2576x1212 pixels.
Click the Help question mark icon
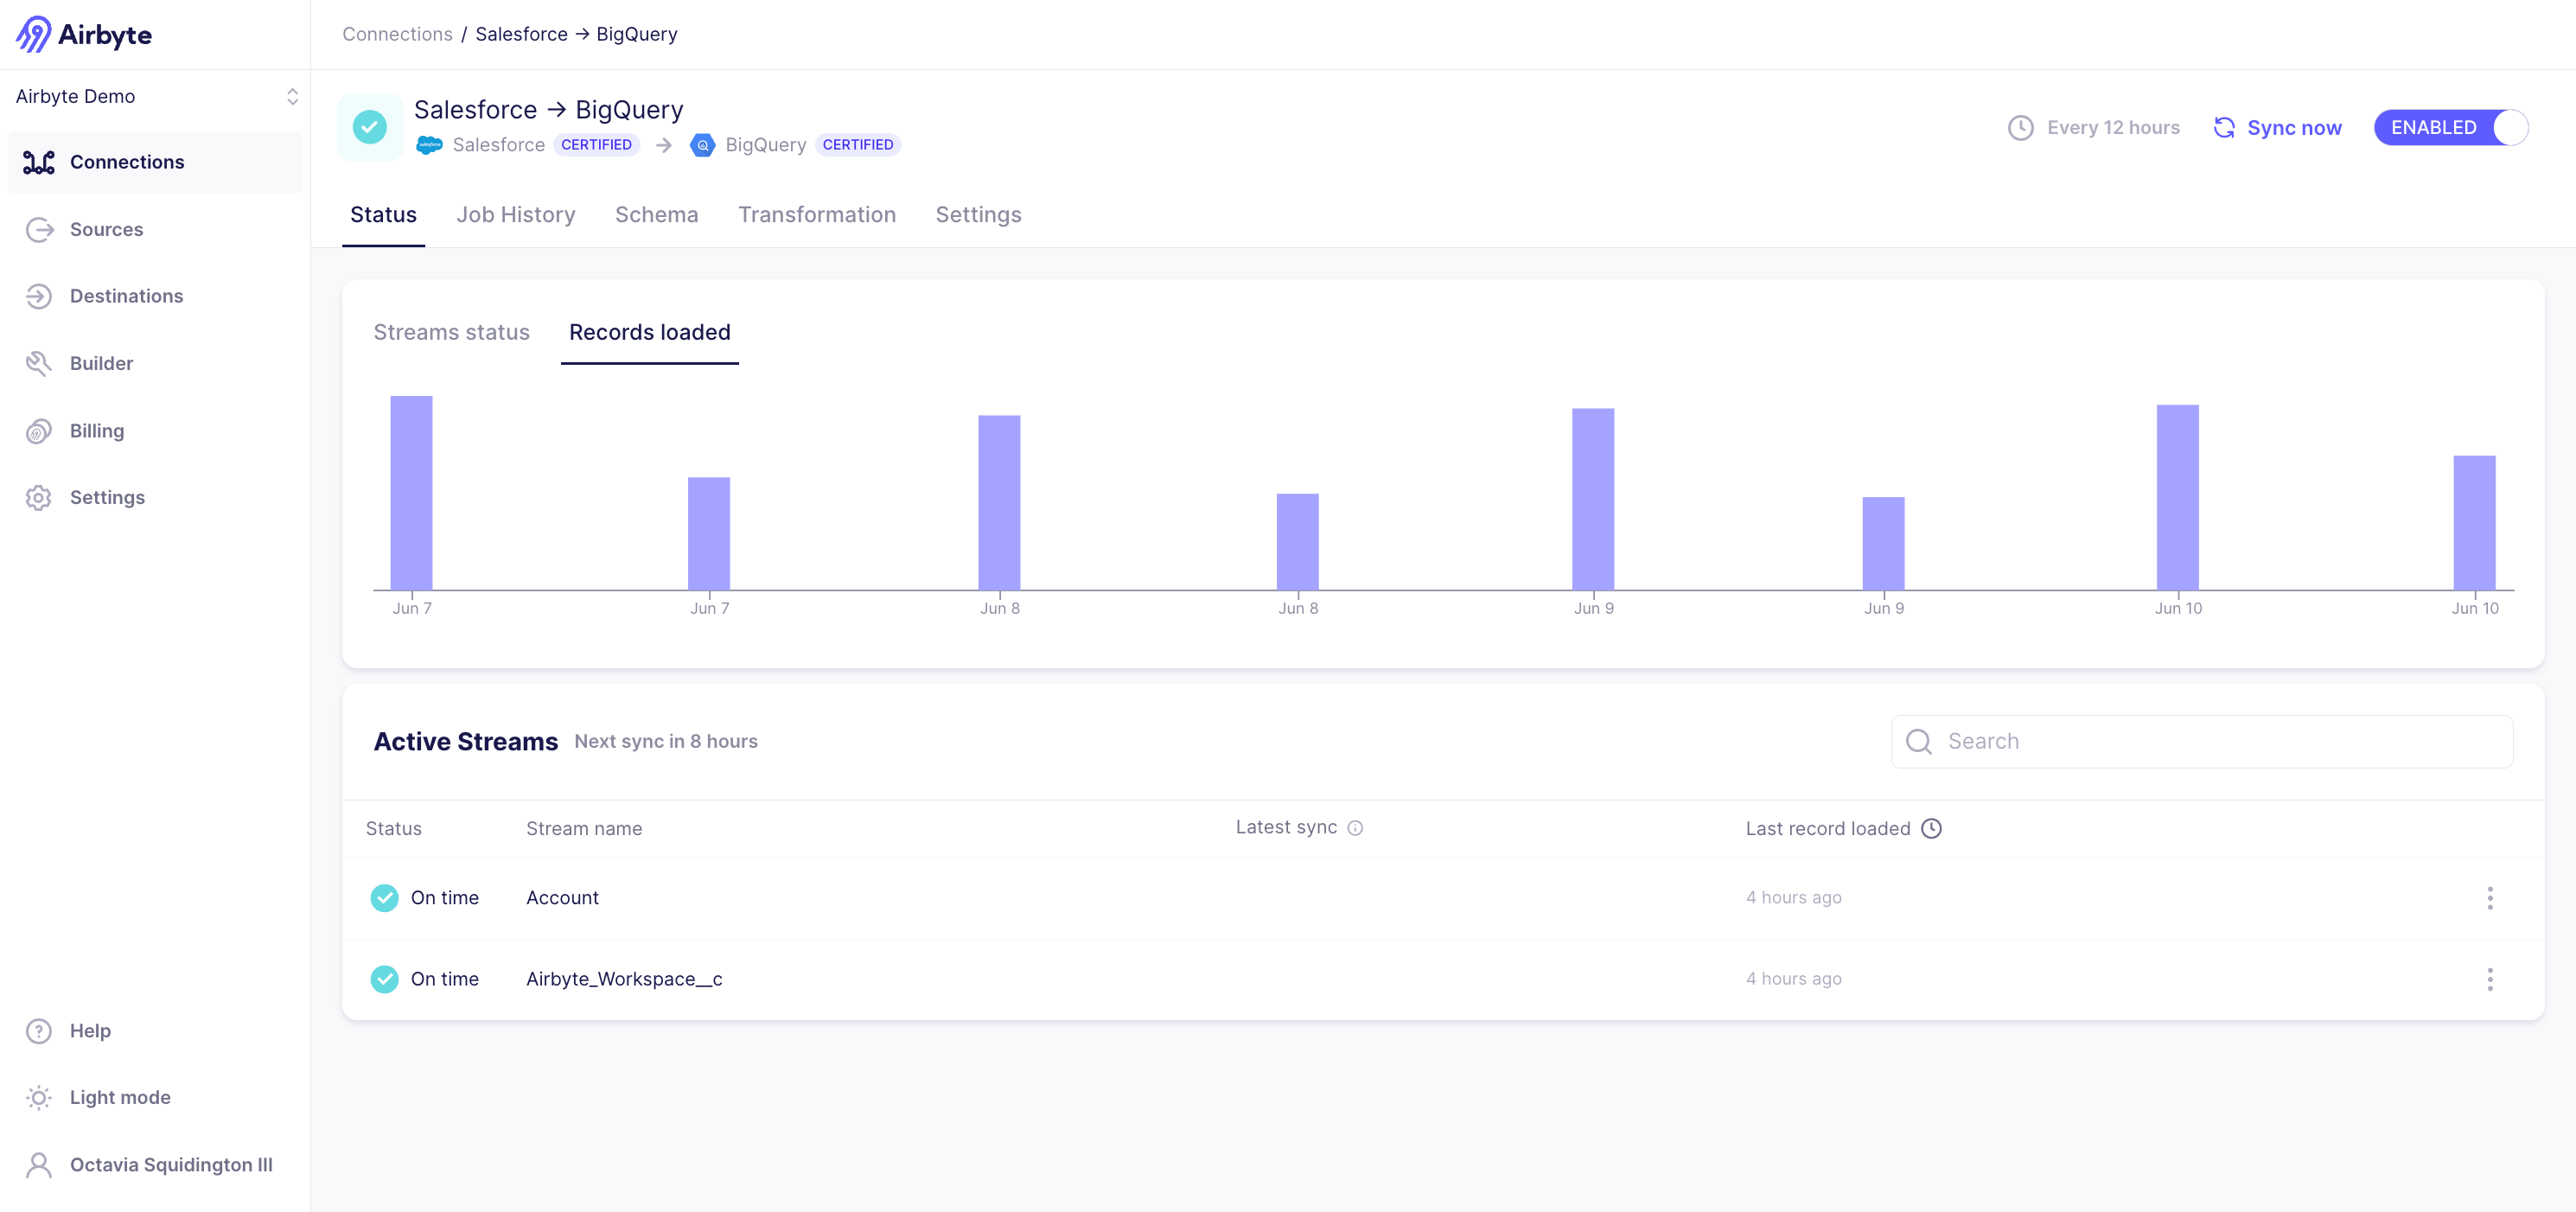[39, 1031]
